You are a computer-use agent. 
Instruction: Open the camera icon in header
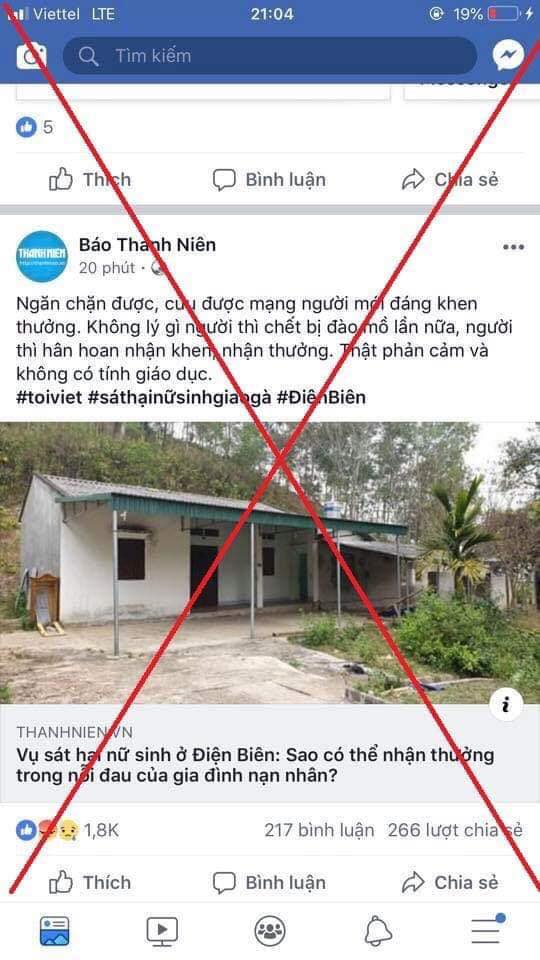[31, 56]
